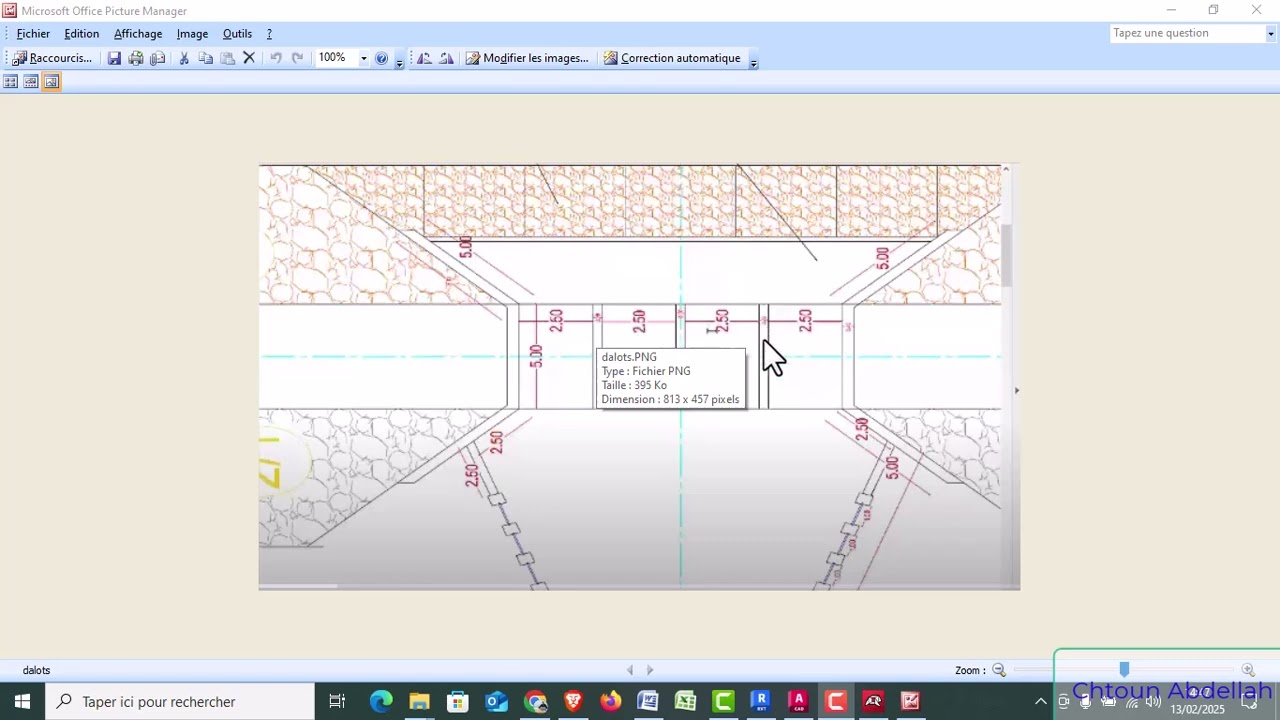
Task: Click the Tapez une question field
Action: click(1187, 33)
